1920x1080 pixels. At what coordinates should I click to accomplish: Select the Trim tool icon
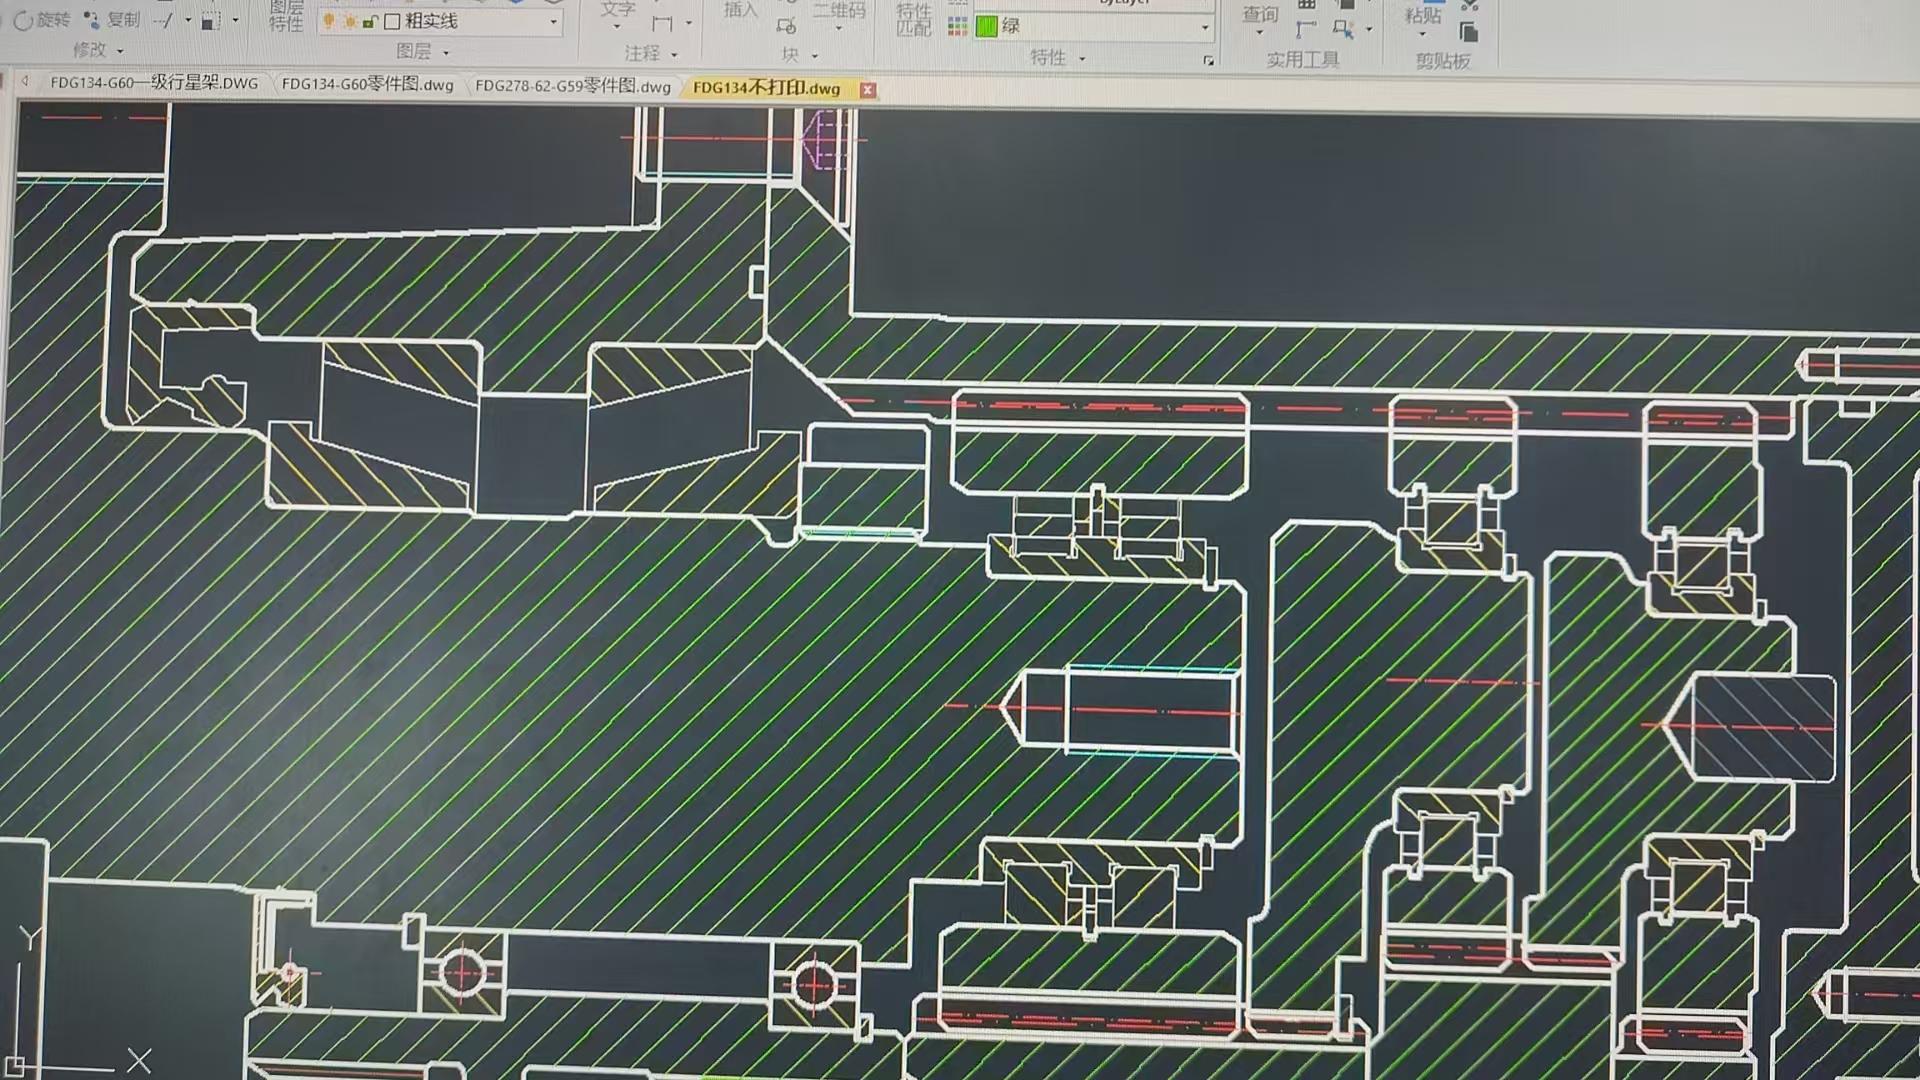click(165, 20)
